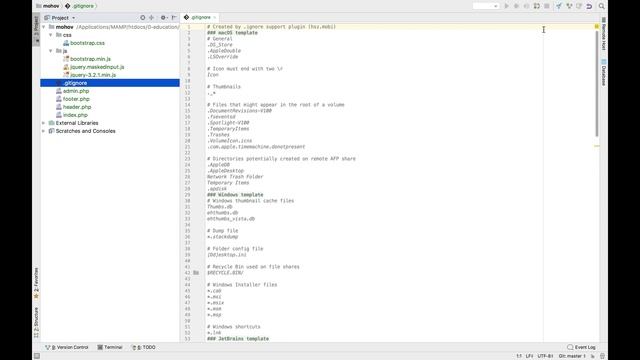Click the Run with Coverage icon
This screenshot has height=360, width=640.
527,6
